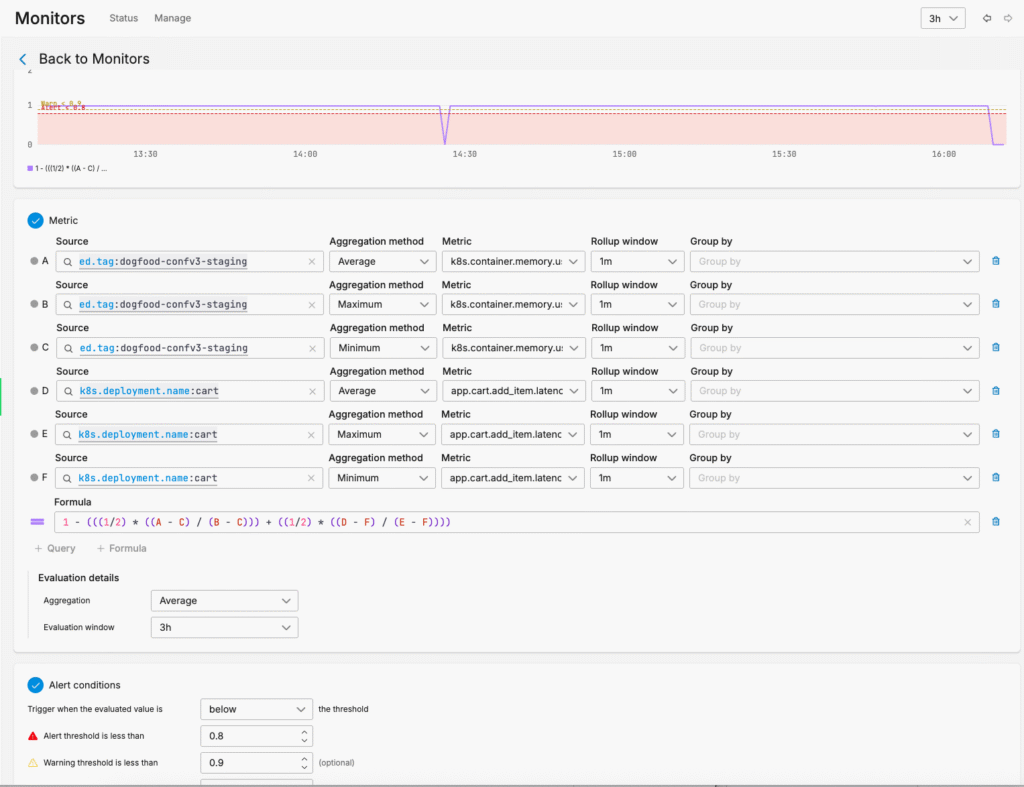Toggle the grey dot next to query C

point(34,348)
